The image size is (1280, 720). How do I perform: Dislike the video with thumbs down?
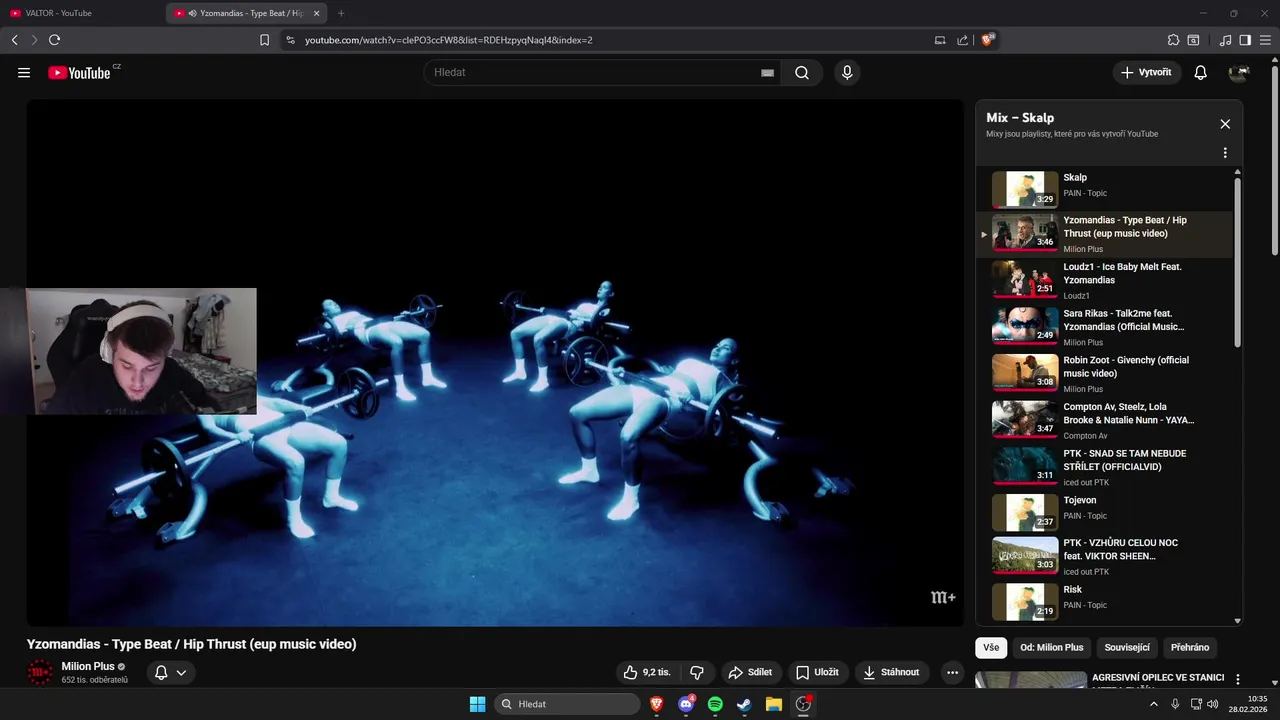pyautogui.click(x=697, y=673)
